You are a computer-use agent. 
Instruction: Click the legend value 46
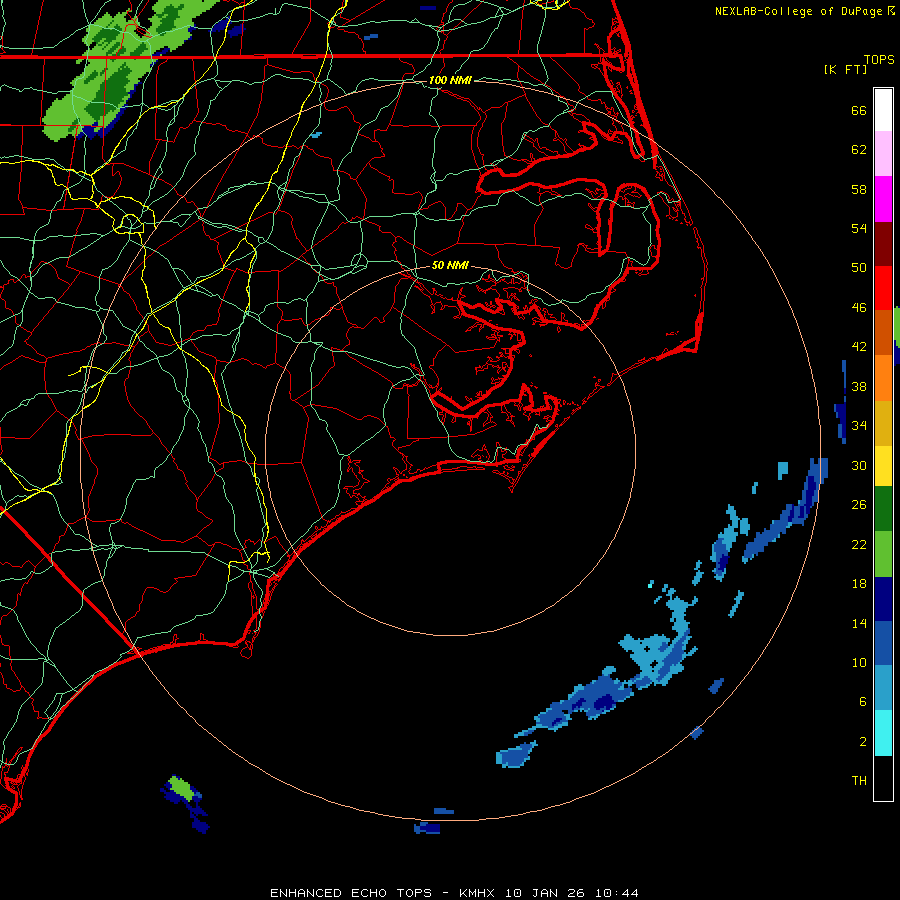(859, 308)
